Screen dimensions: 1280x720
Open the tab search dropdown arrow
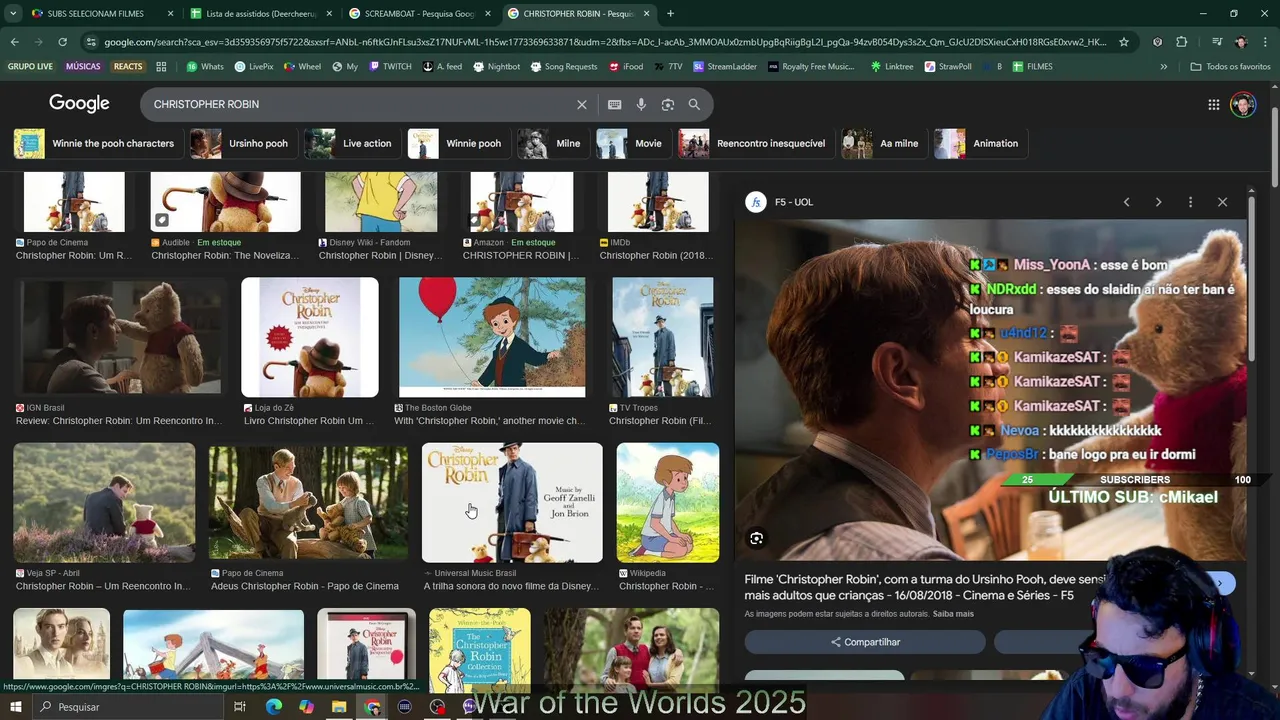tap(12, 13)
